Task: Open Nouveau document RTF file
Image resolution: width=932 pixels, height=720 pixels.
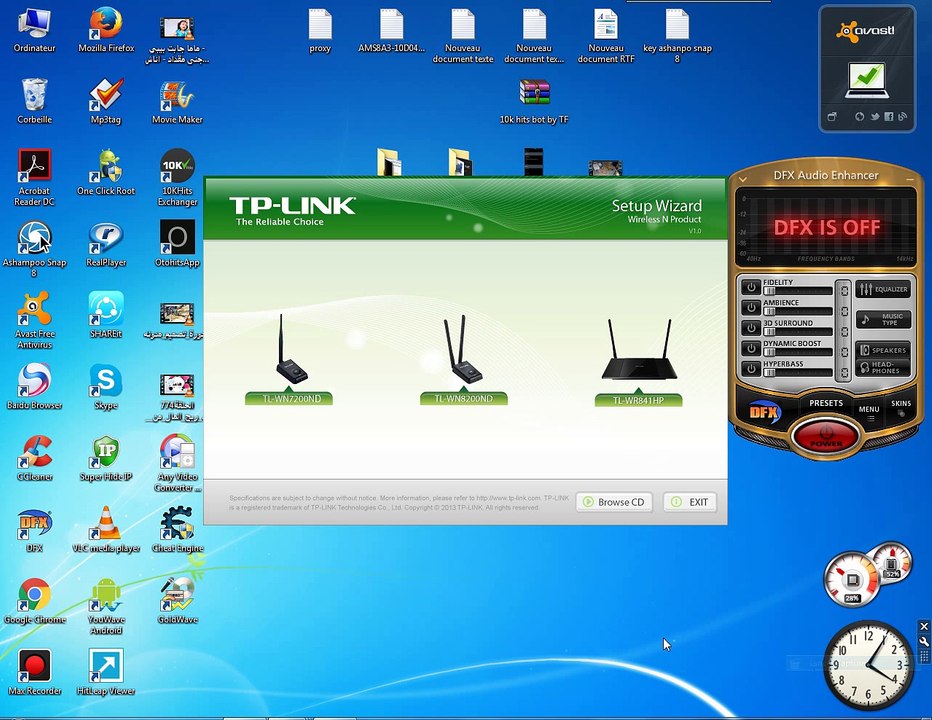Action: coord(606,34)
